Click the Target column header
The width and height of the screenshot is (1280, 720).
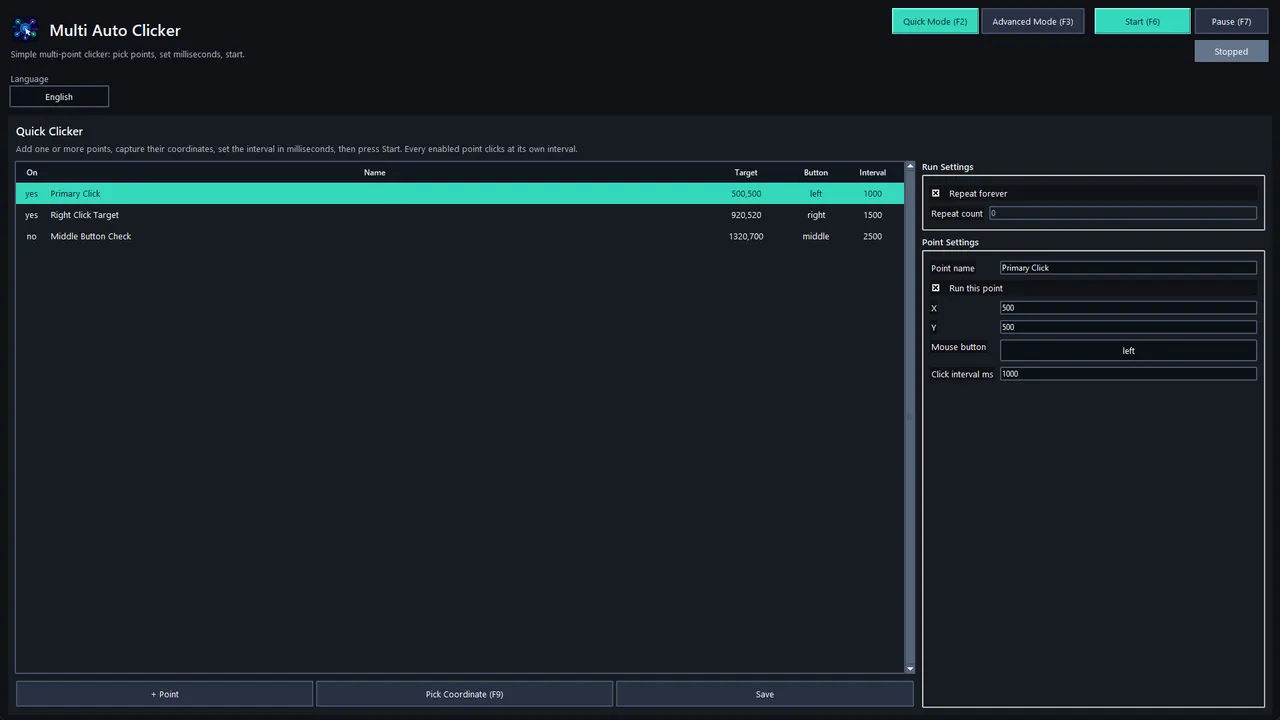pos(746,172)
